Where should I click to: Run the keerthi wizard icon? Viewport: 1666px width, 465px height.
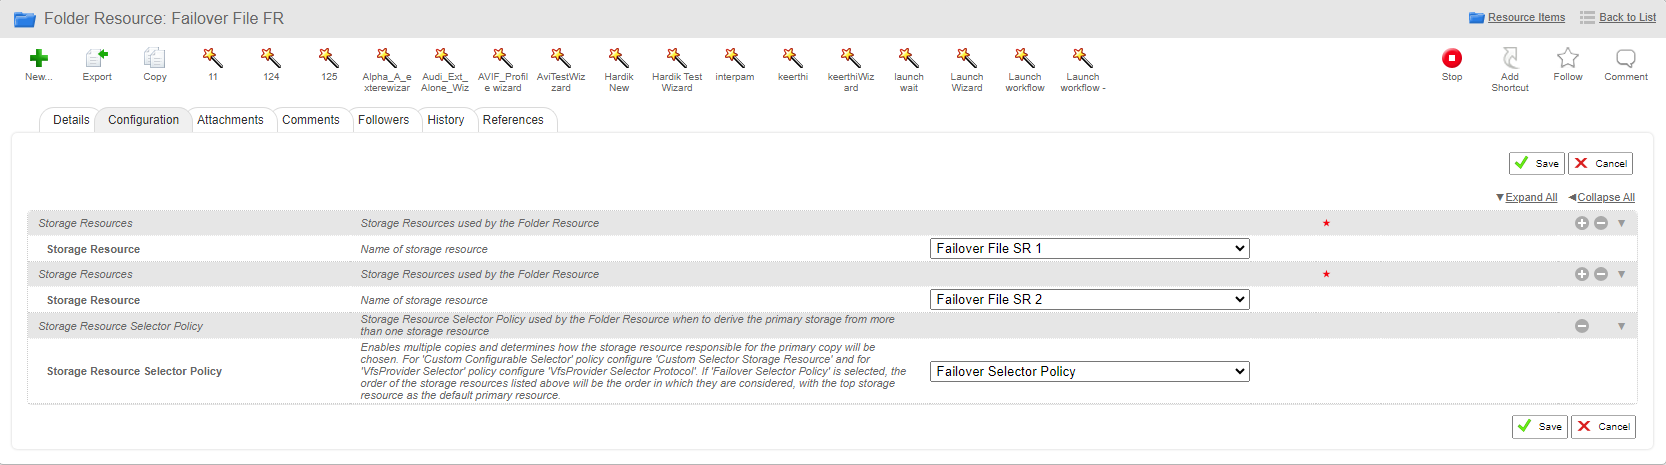click(793, 58)
